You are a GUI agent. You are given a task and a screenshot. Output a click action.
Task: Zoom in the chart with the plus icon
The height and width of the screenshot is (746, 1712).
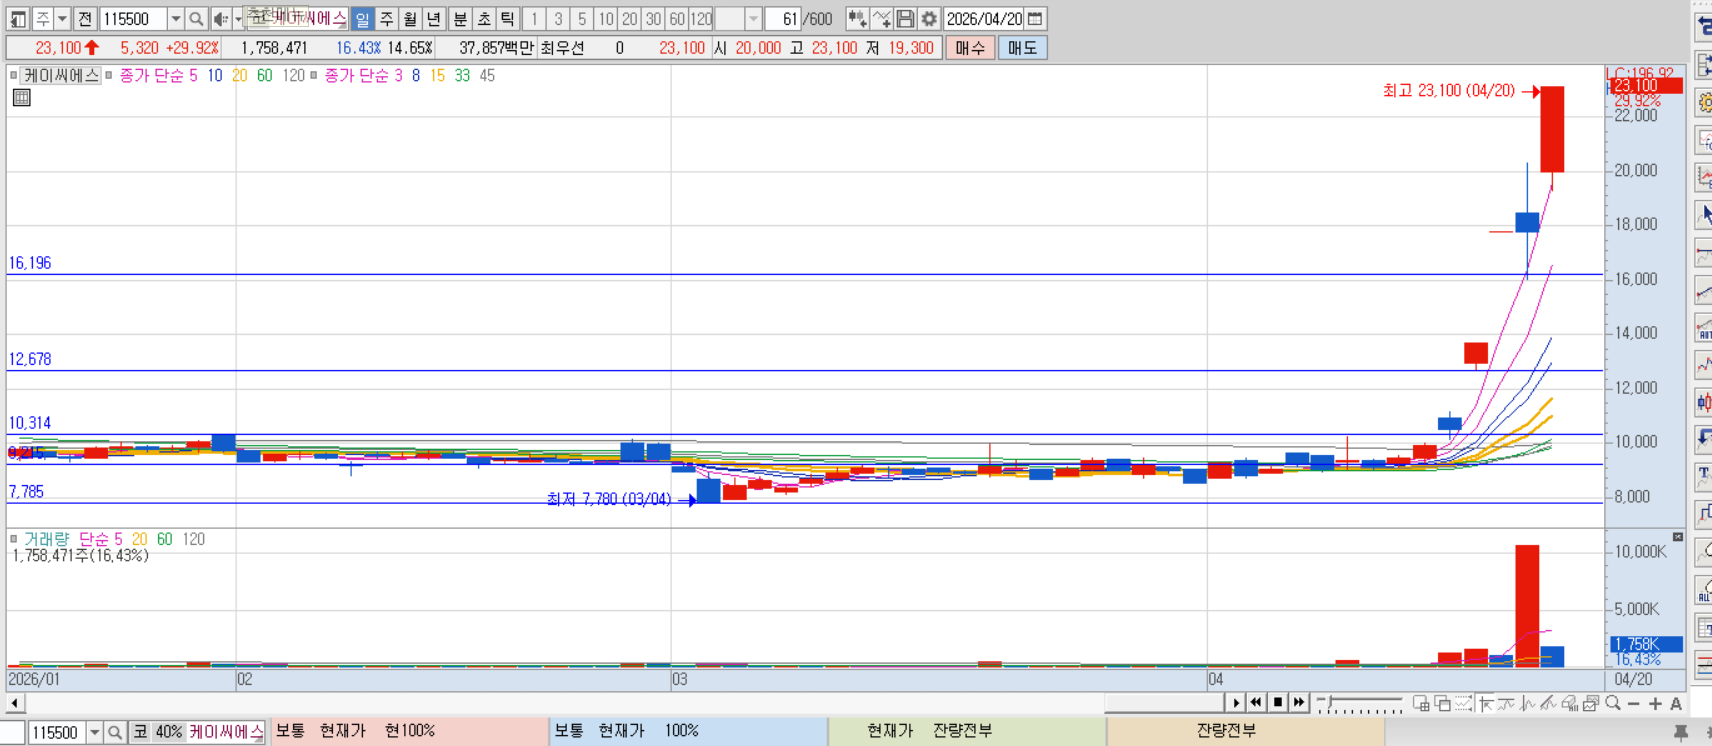(1655, 704)
